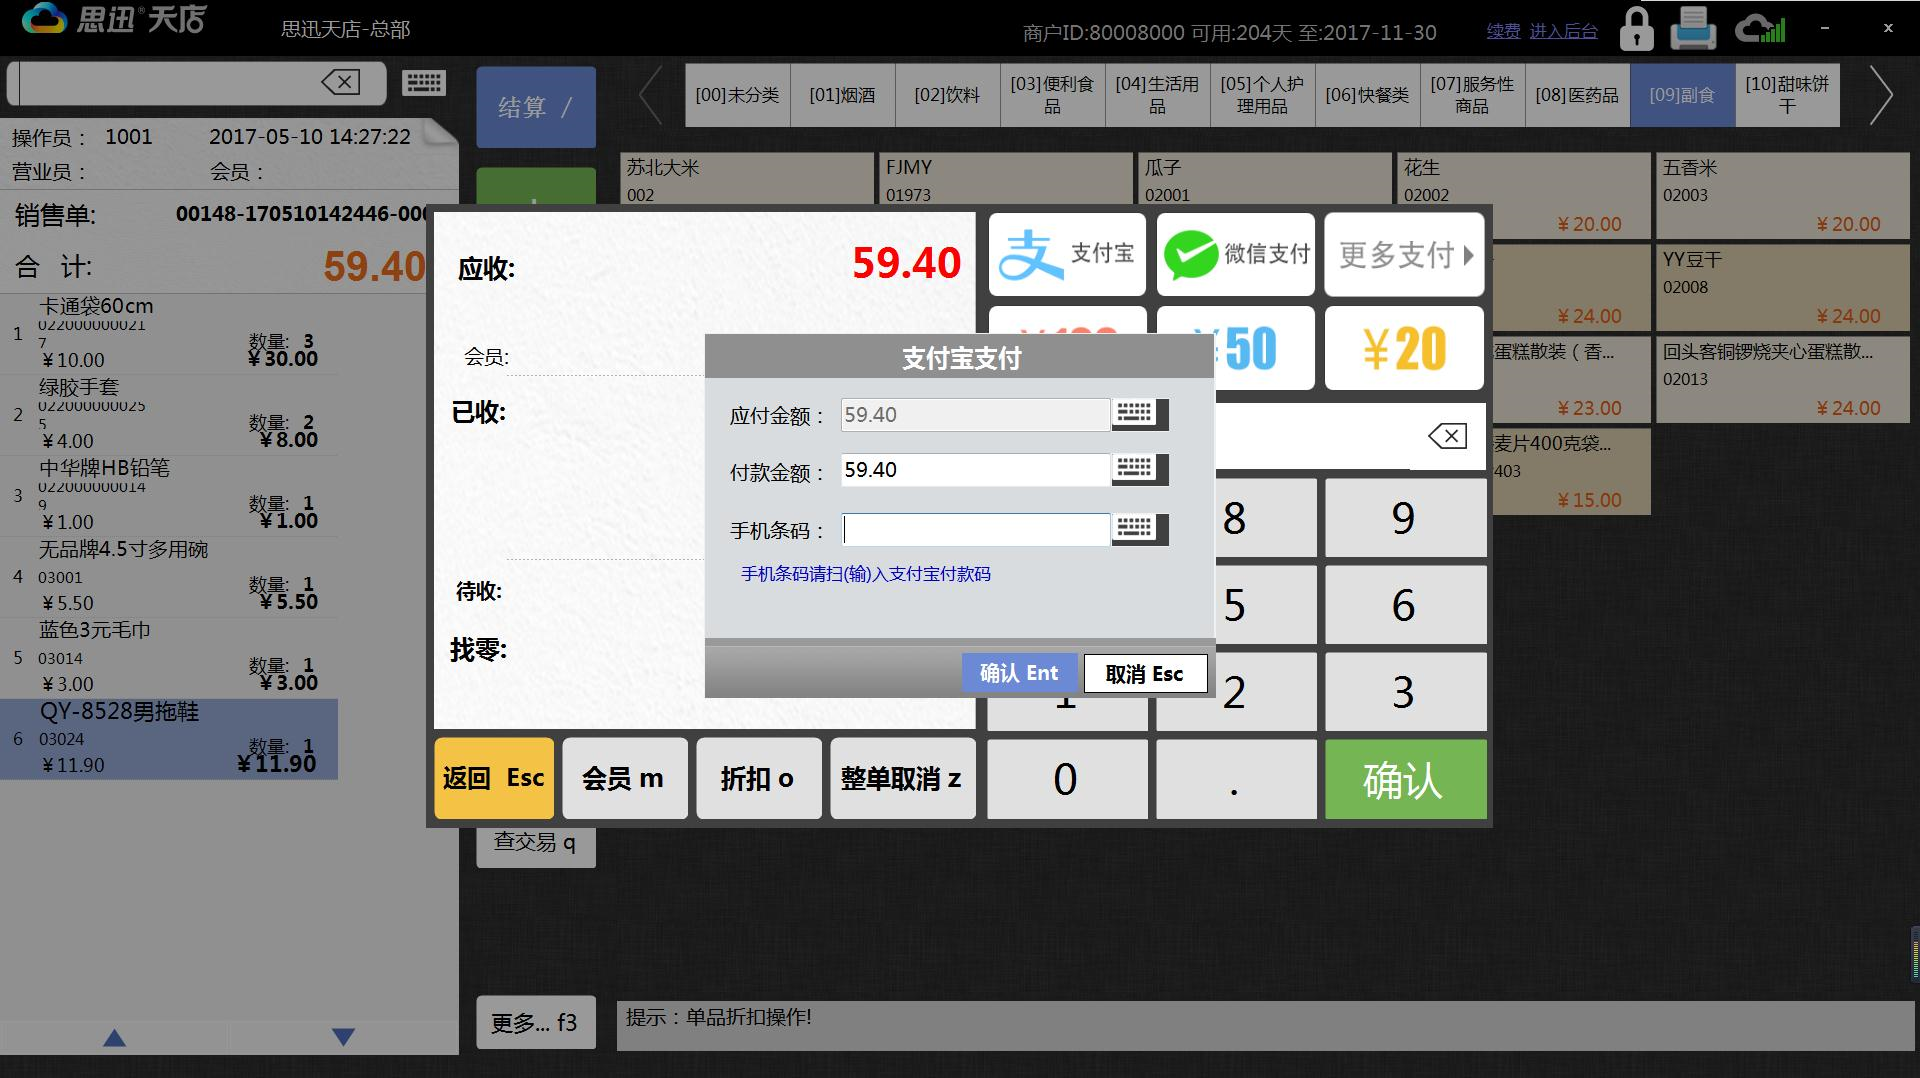Tap numpad key 0
Screen dimensions: 1920x1078
1067,779
